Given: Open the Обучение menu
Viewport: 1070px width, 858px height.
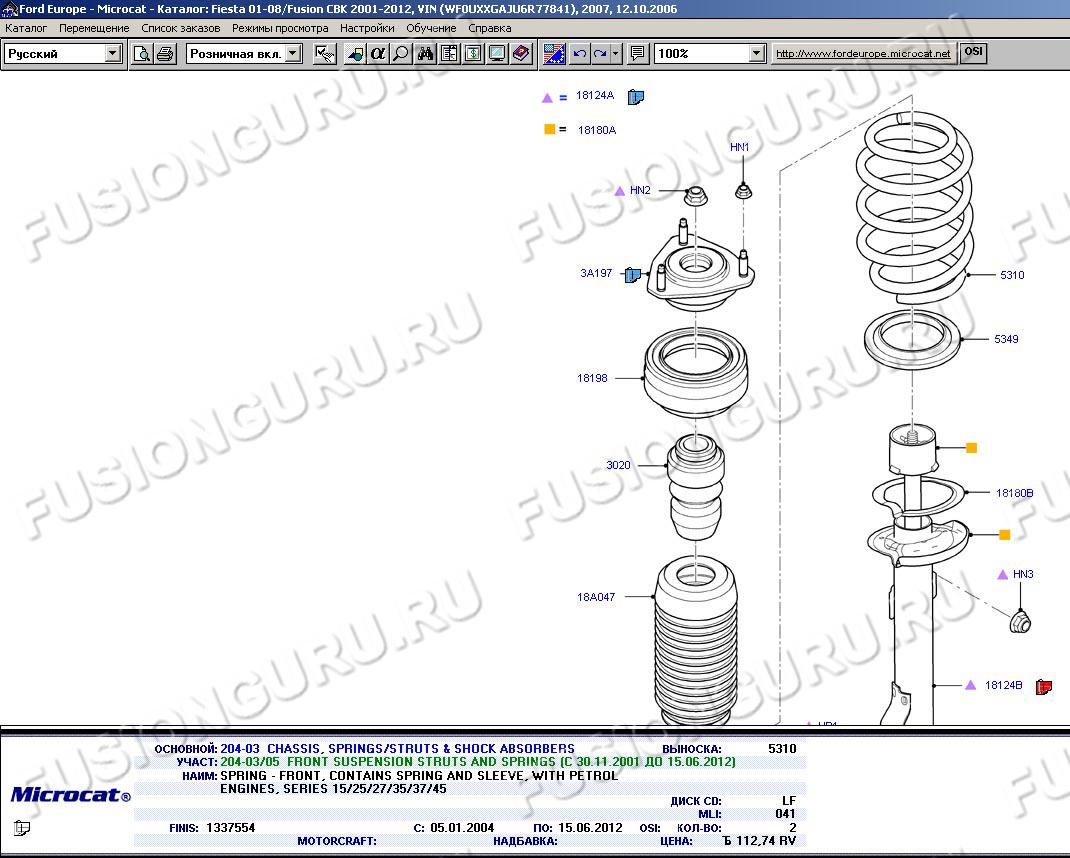Looking at the screenshot, I should (x=431, y=28).
